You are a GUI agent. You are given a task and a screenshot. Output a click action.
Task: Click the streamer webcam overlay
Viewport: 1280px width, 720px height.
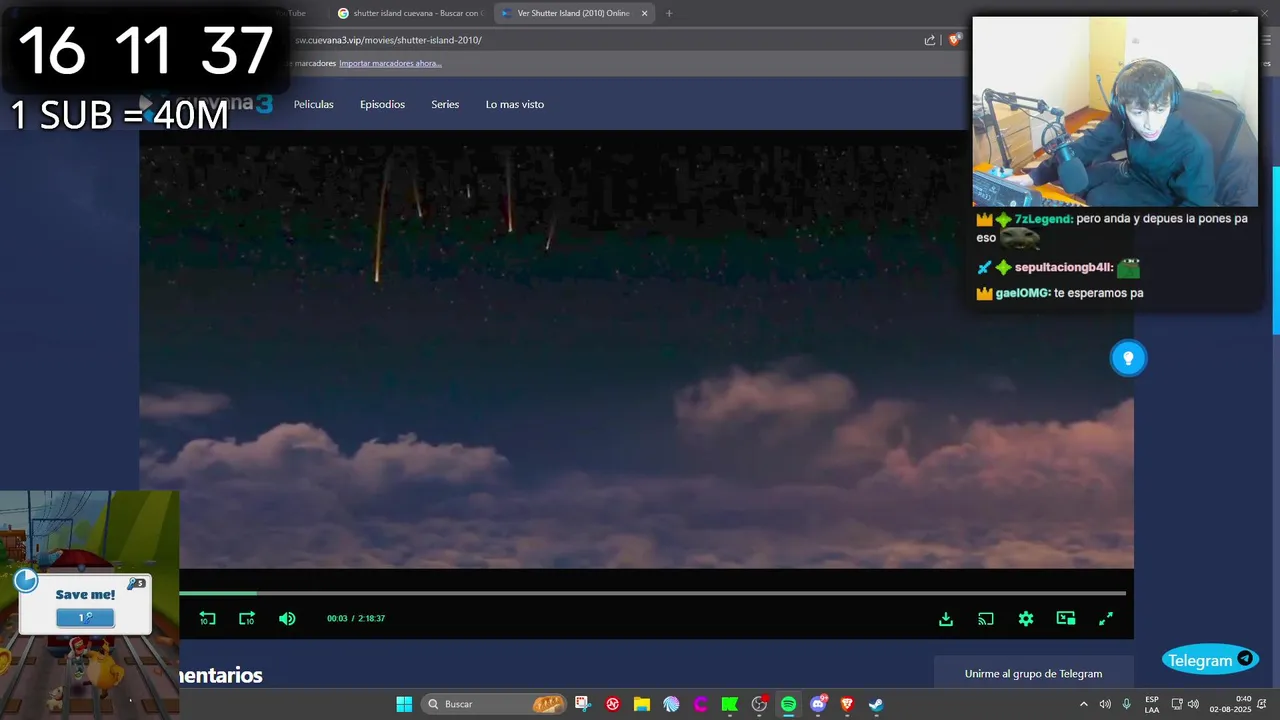[1115, 111]
